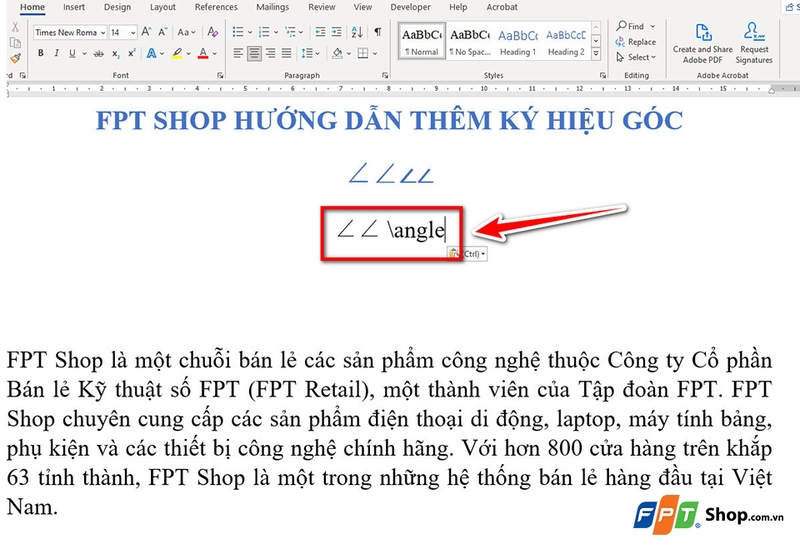Expand the Find dropdown arrow
The width and height of the screenshot is (800, 549).
coord(653,26)
